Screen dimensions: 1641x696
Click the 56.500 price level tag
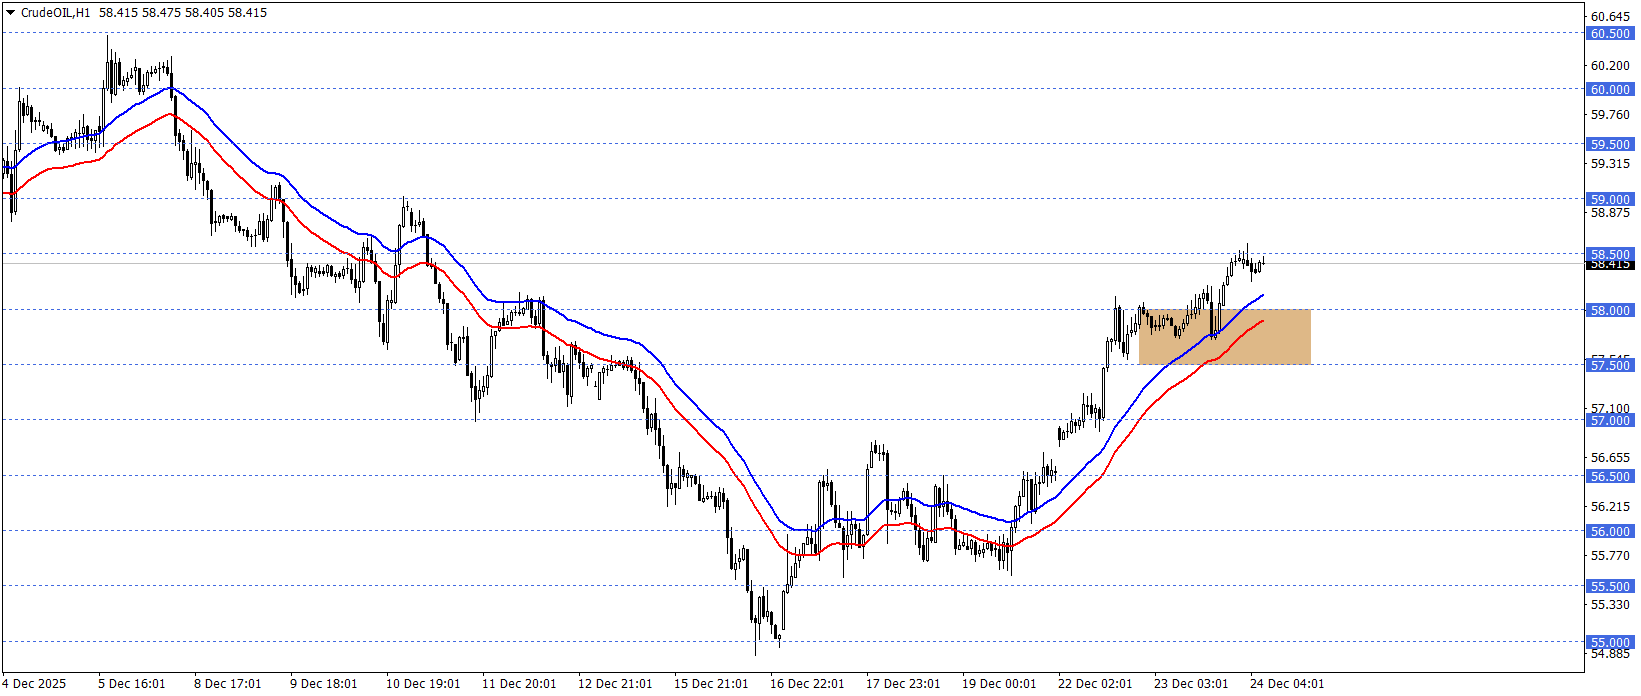(1610, 476)
